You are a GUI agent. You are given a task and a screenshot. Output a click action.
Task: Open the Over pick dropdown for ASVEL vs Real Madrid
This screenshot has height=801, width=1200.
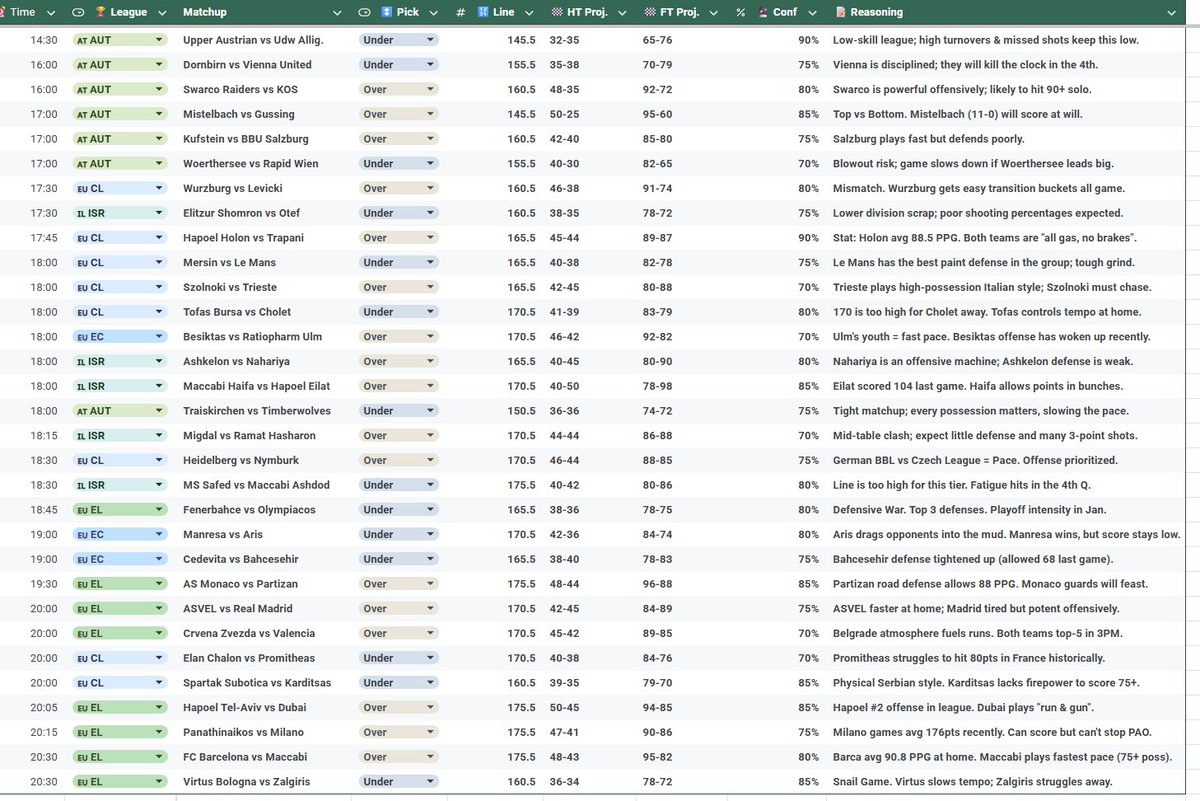click(x=431, y=608)
